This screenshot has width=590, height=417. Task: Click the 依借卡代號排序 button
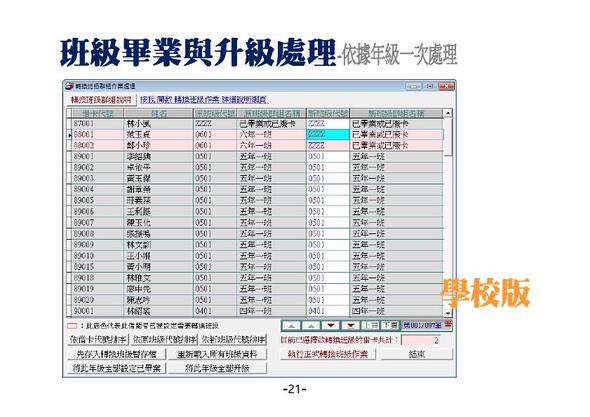(99, 340)
